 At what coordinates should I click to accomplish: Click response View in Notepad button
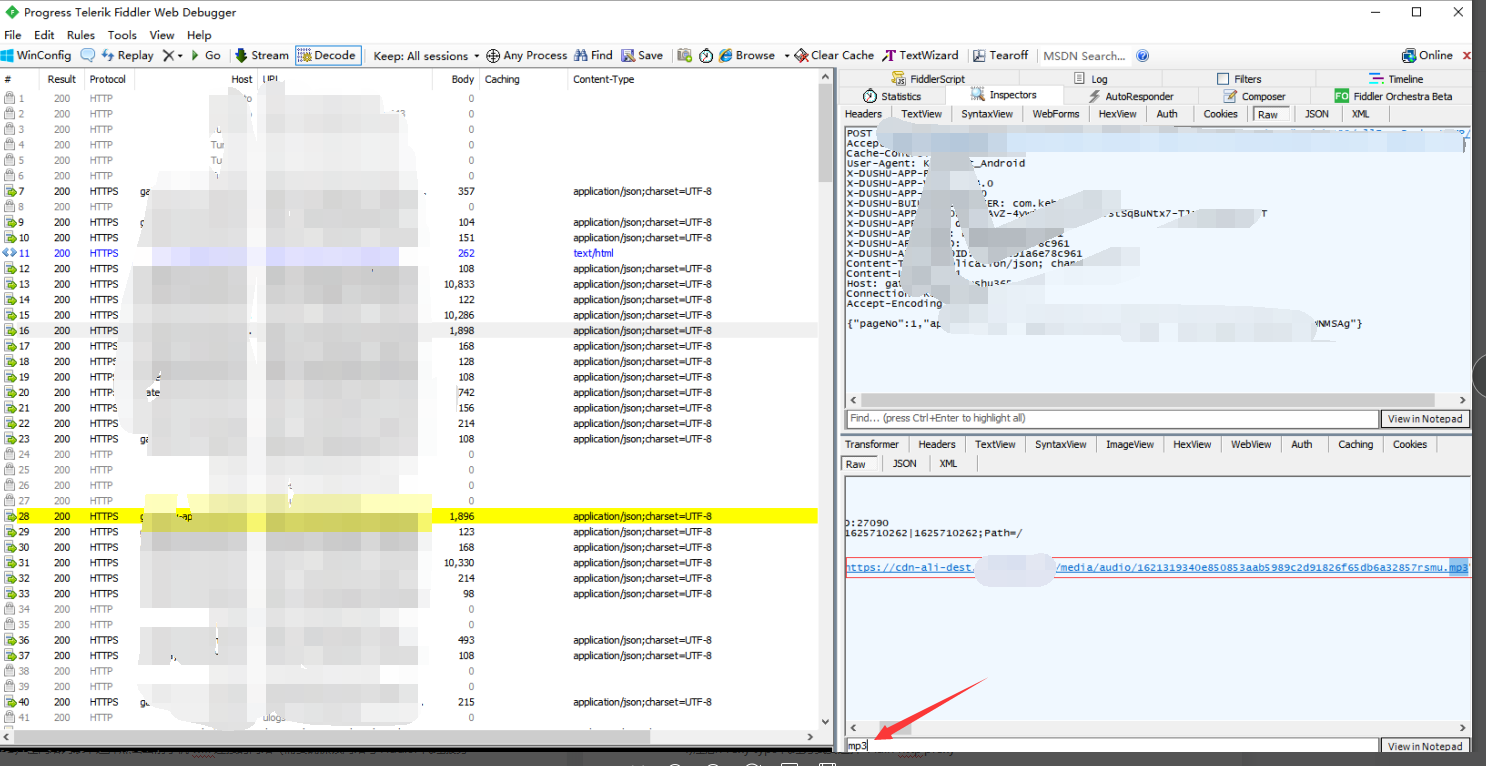[1424, 747]
